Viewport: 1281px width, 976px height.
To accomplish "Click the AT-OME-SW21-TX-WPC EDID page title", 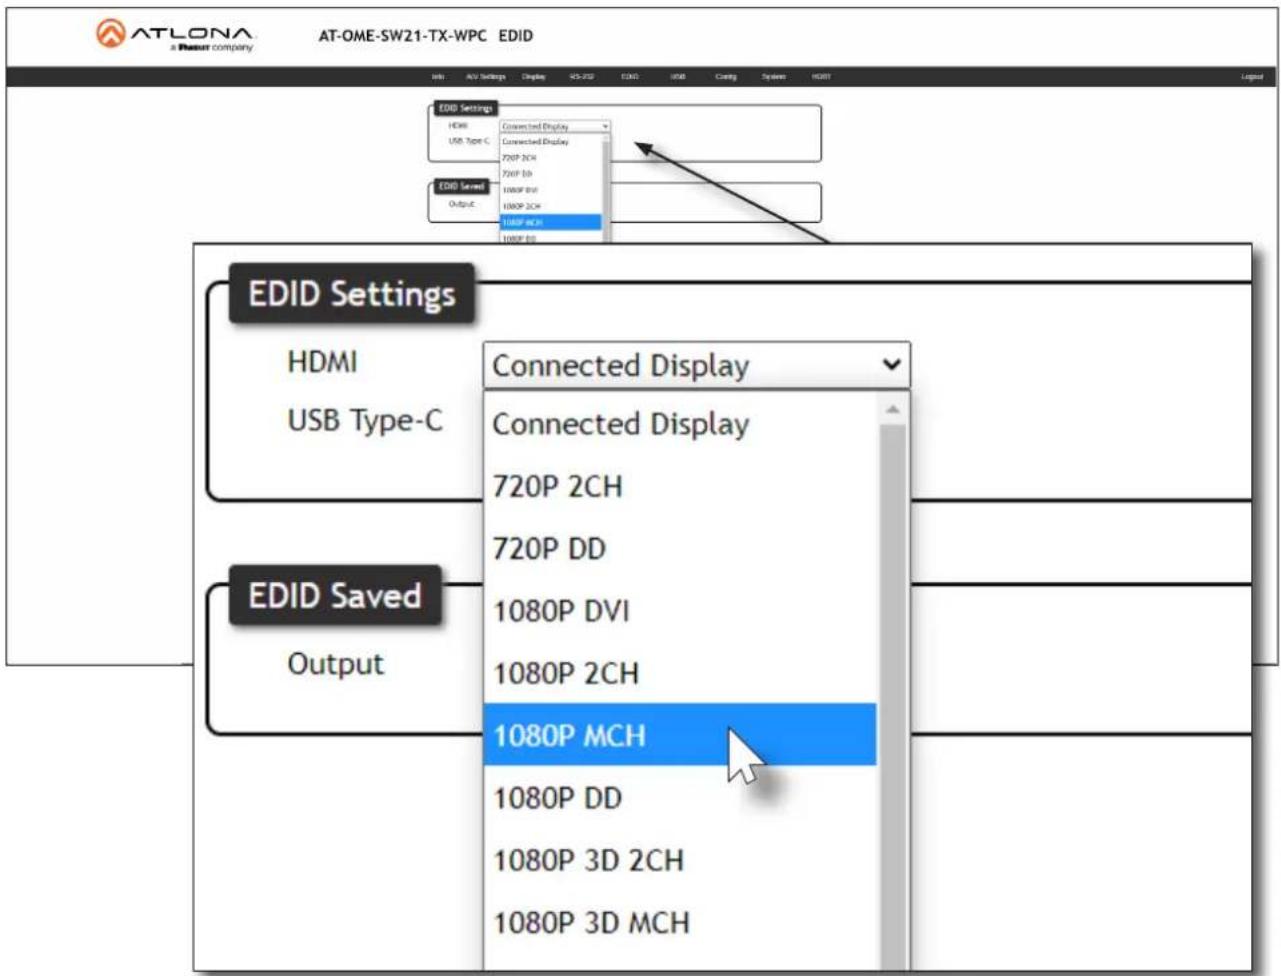I will [425, 35].
